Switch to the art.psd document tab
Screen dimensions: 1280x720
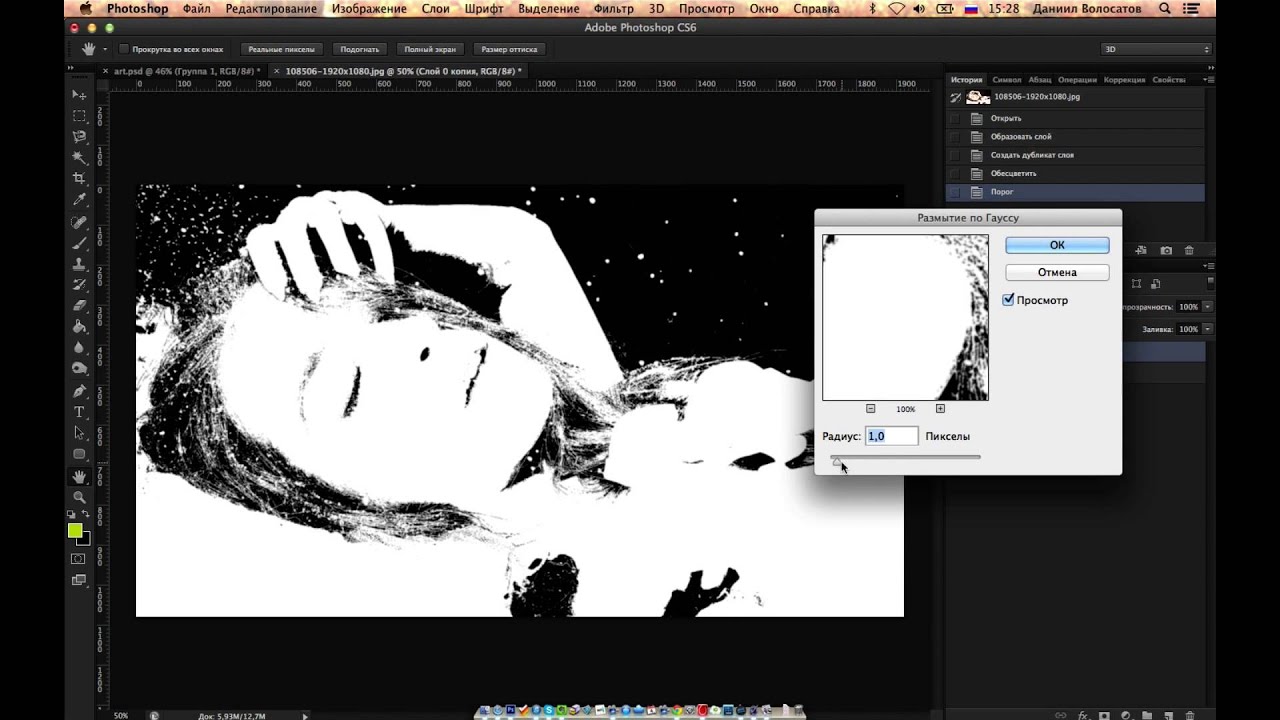point(185,71)
